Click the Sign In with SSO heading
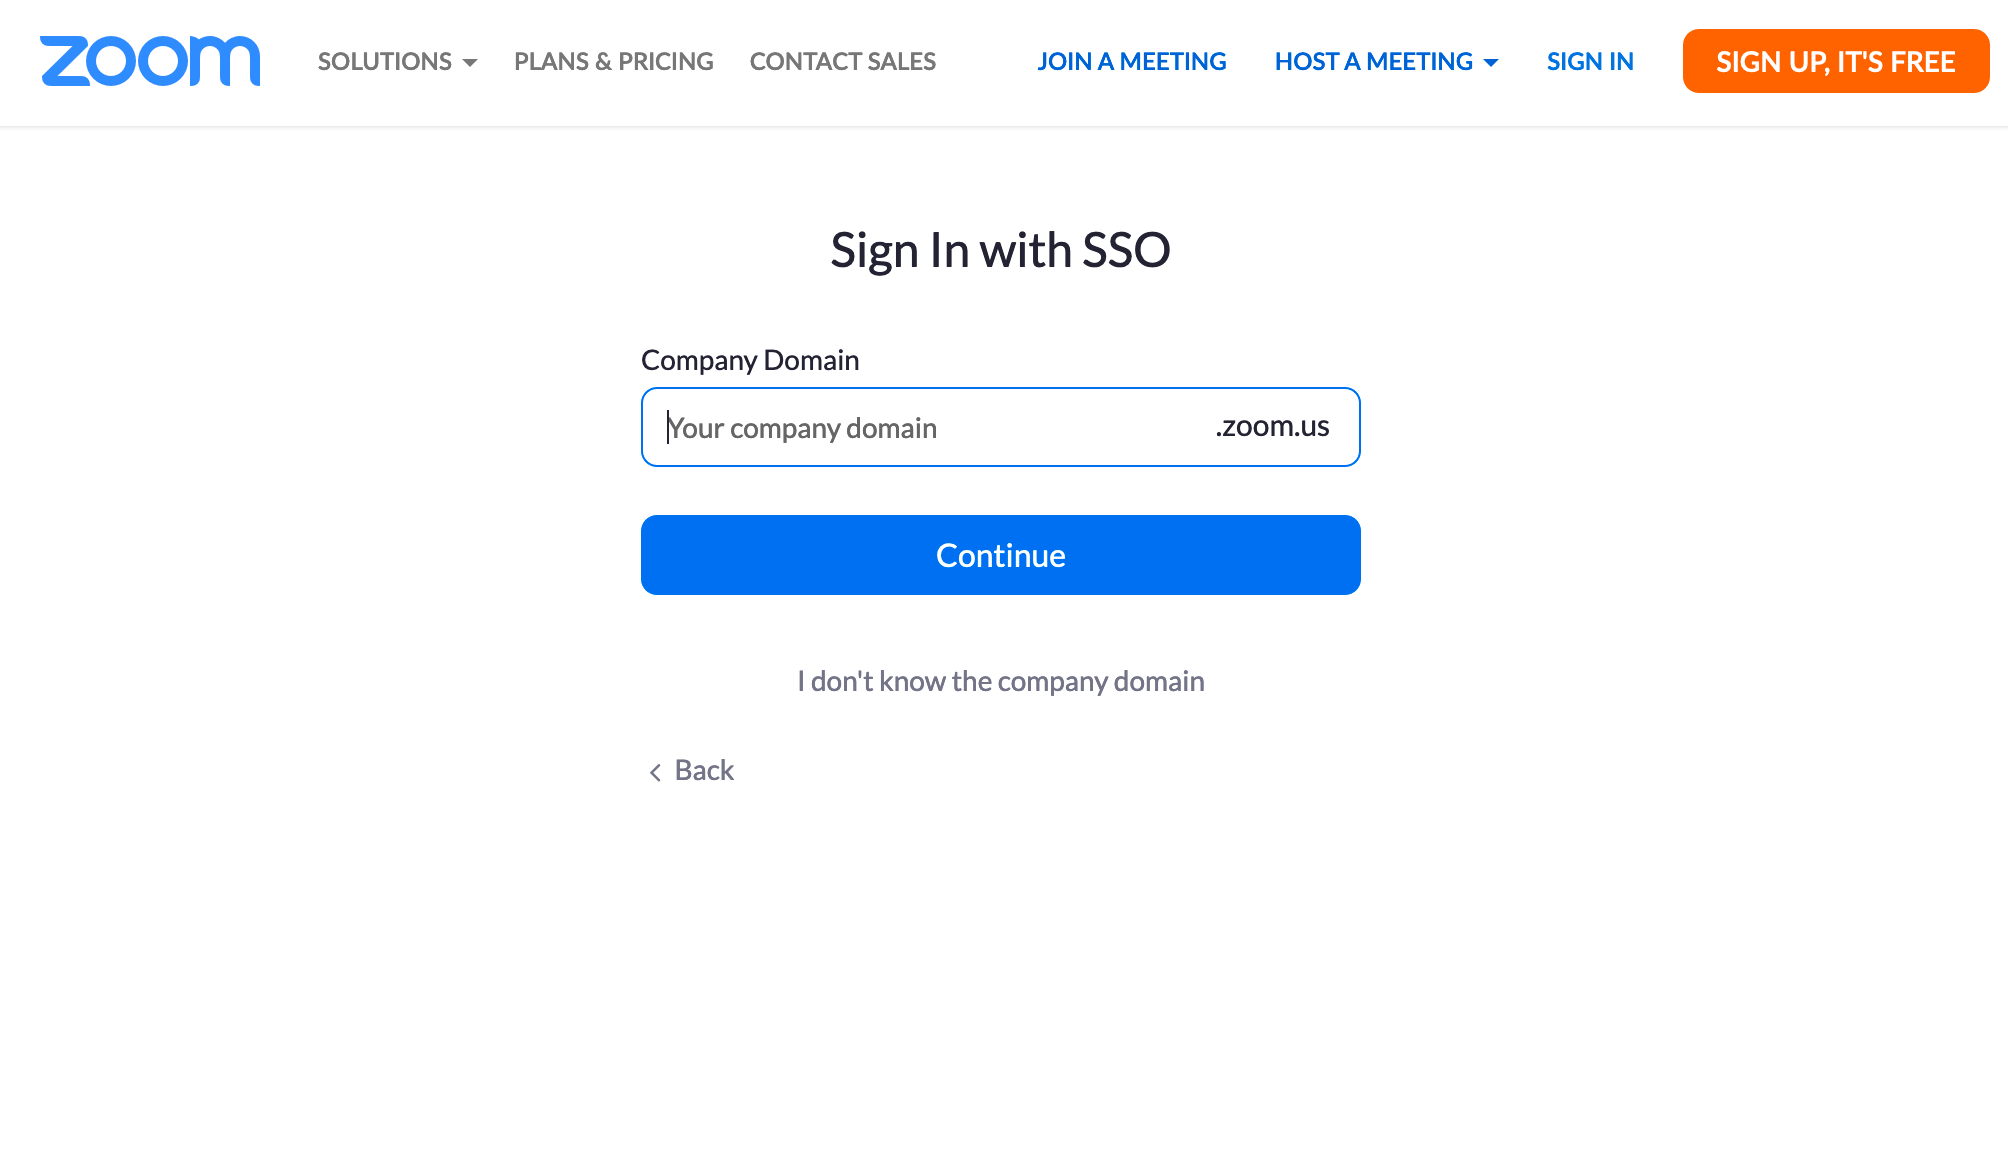Viewport: 2008px width, 1158px height. pyautogui.click(x=1000, y=250)
